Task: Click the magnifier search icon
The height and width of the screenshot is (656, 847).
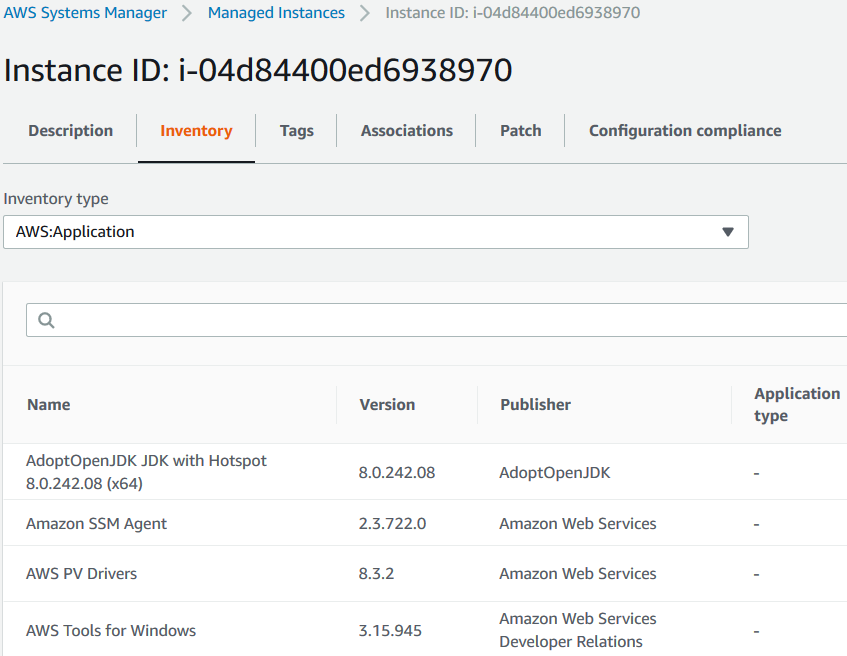Action: 46,320
